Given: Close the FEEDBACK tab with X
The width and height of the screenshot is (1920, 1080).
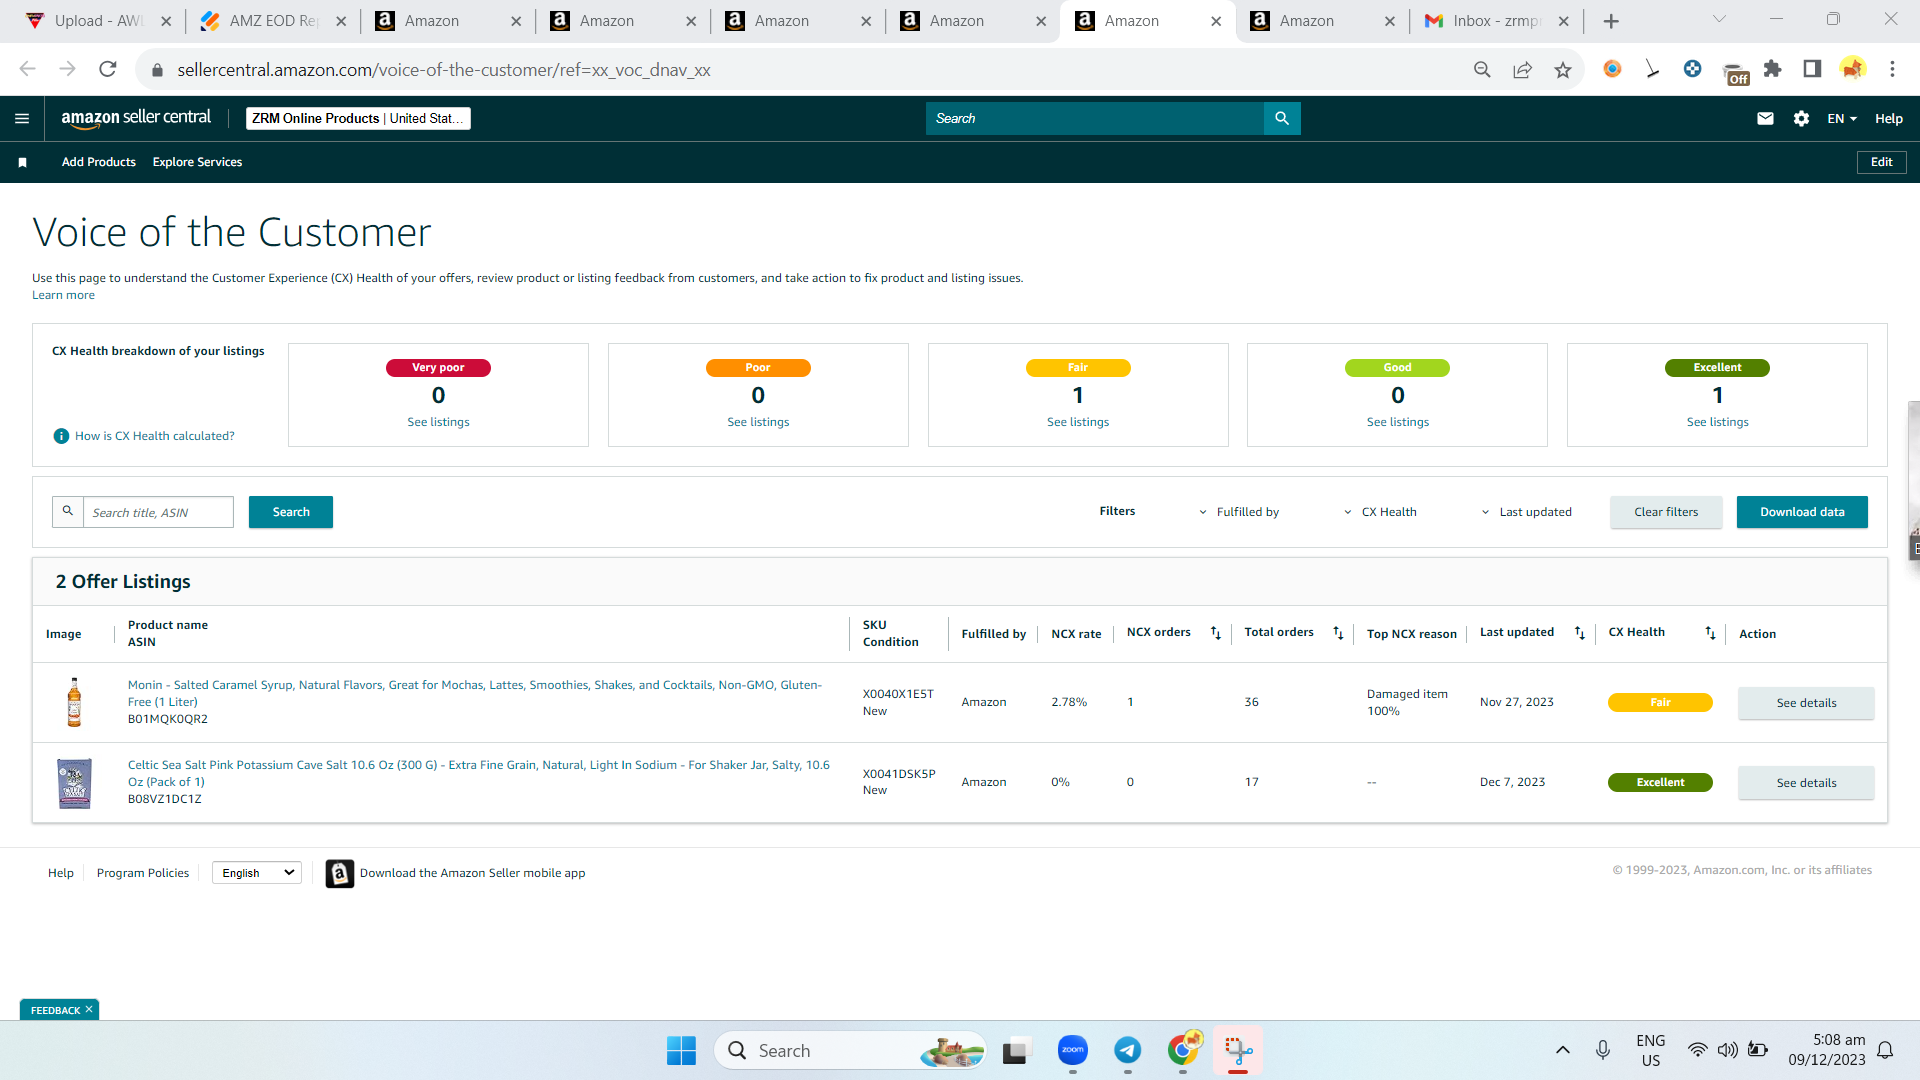Looking at the screenshot, I should 89,1010.
